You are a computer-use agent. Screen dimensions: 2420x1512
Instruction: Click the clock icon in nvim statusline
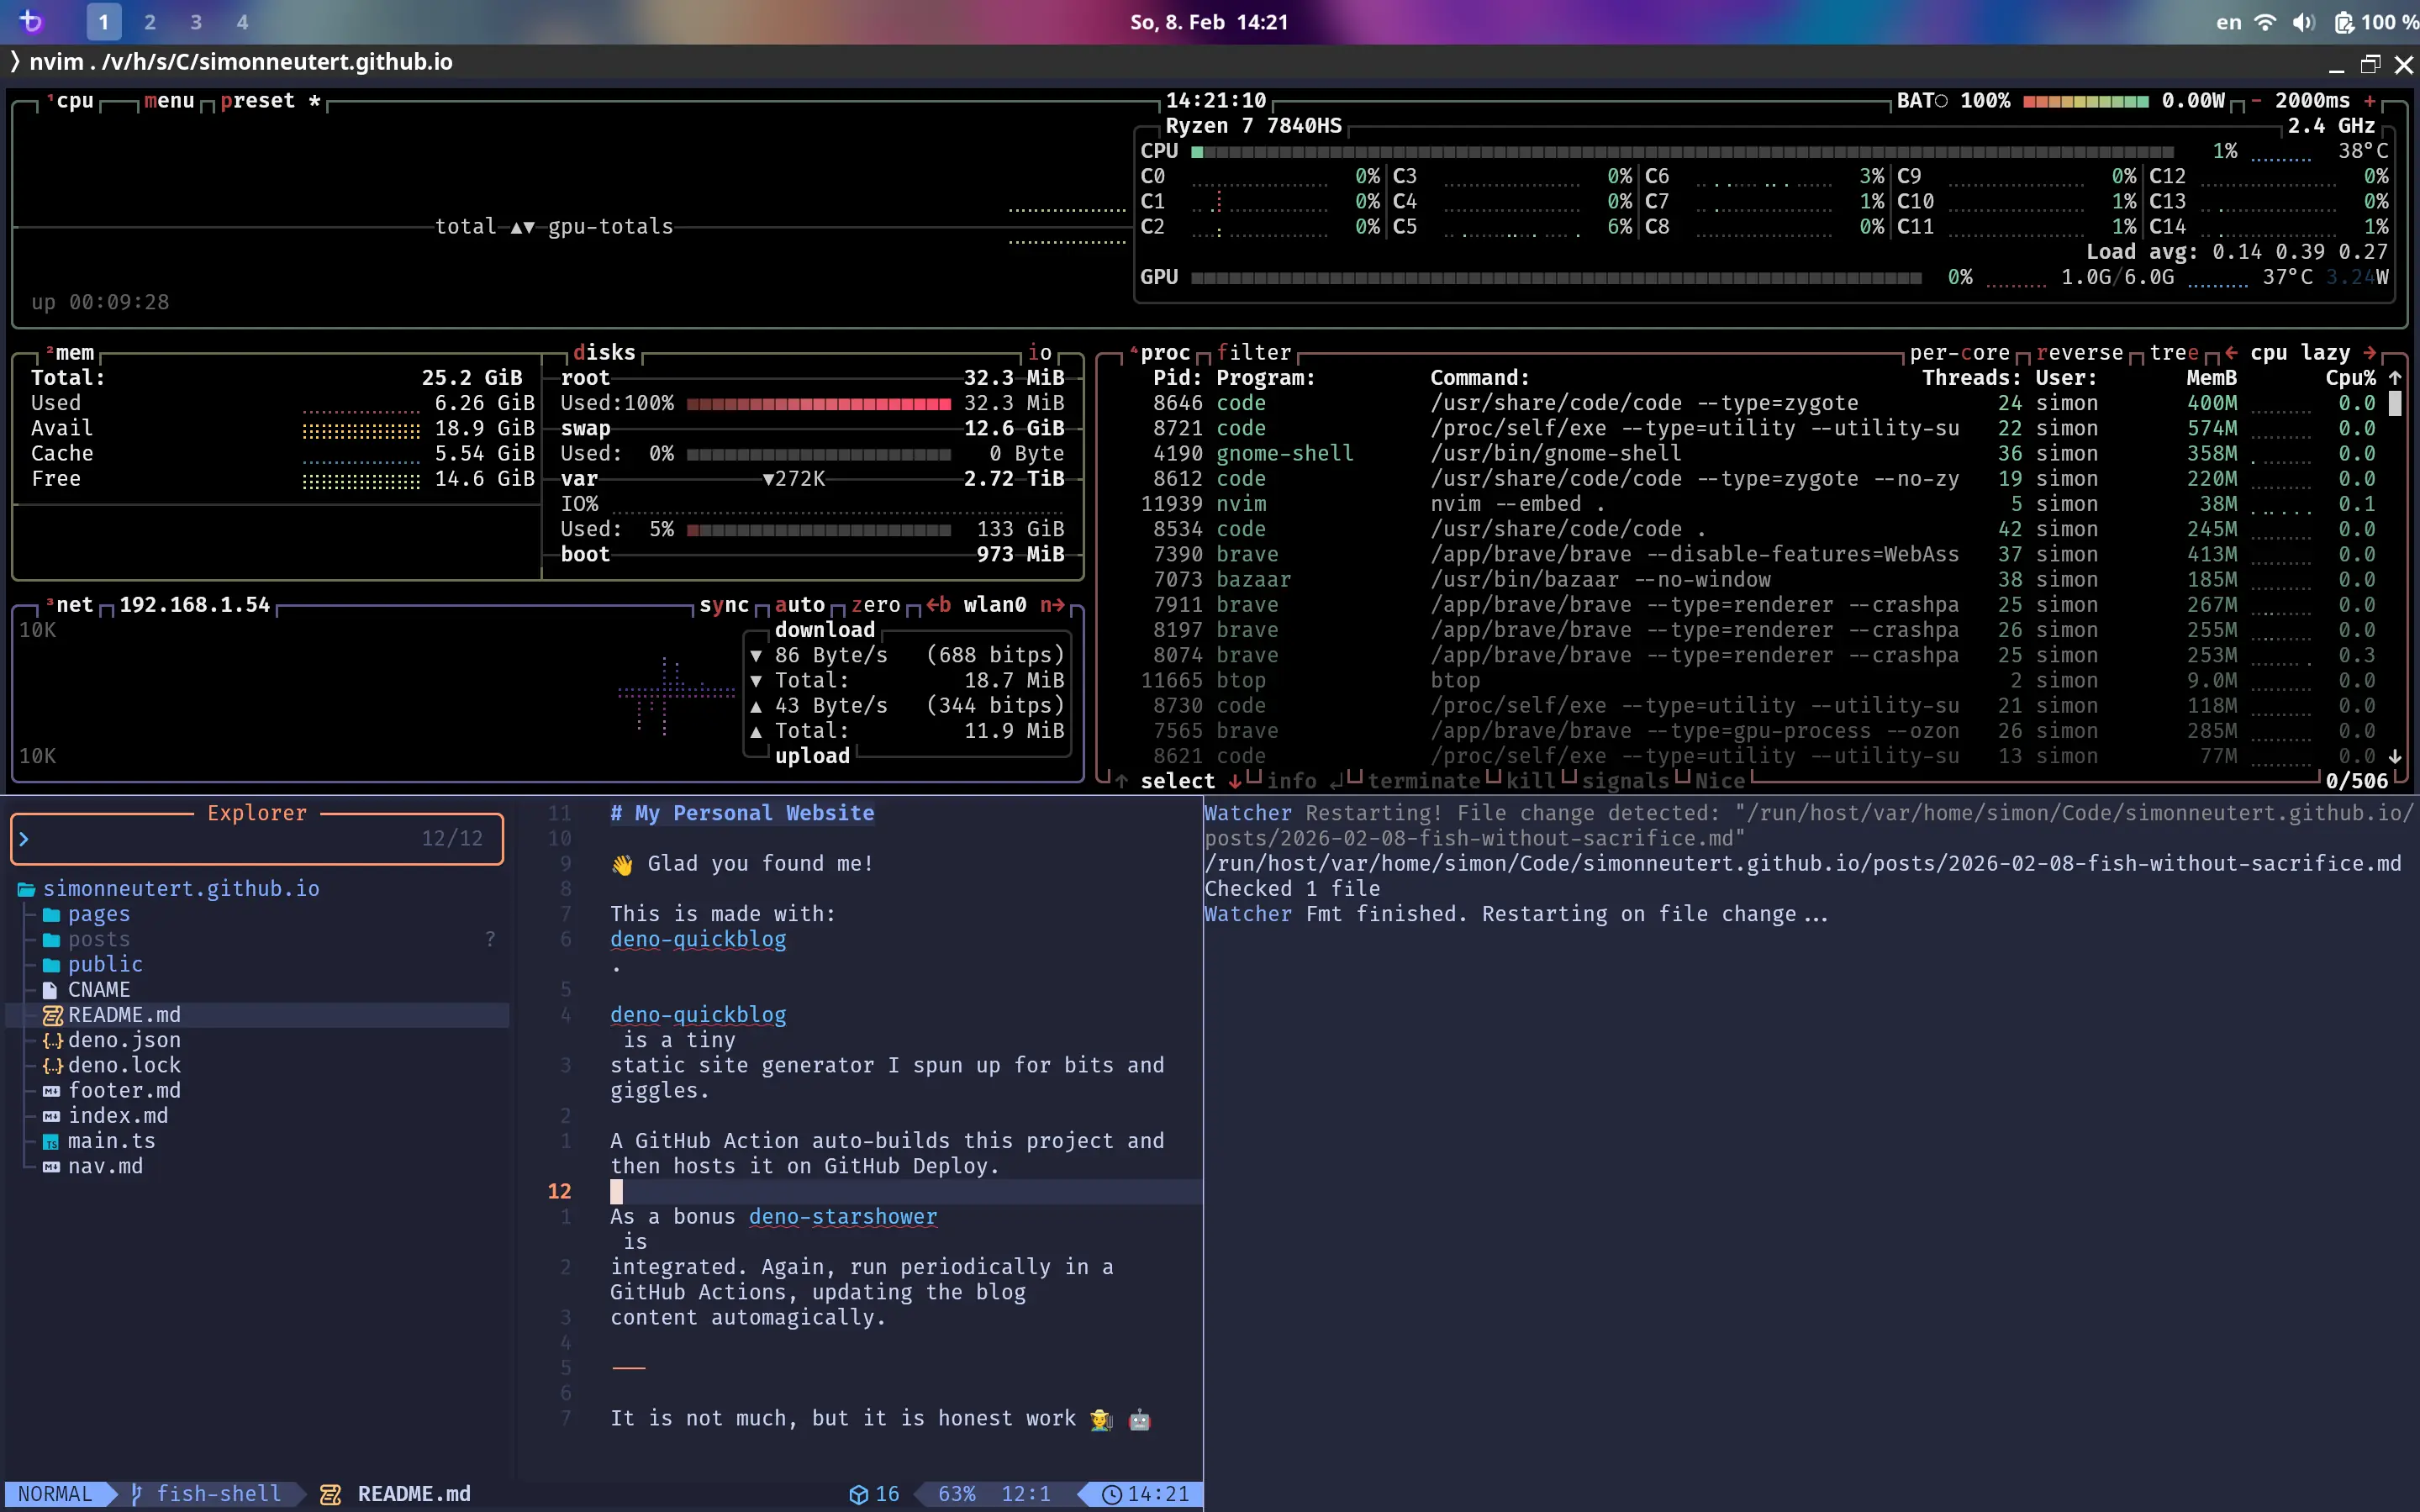tap(1111, 1494)
